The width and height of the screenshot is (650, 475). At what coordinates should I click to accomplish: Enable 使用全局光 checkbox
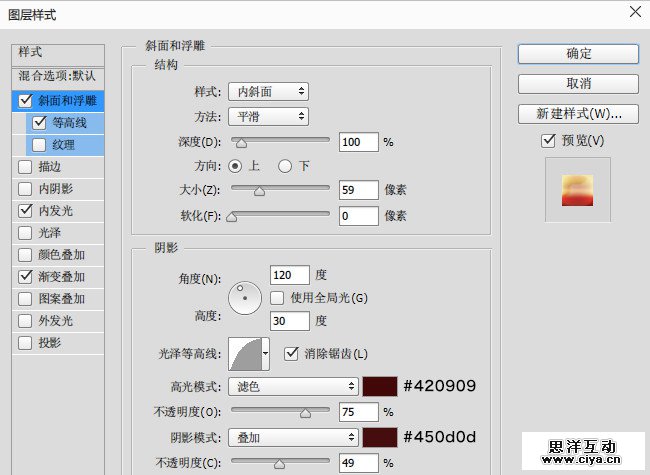click(x=279, y=298)
